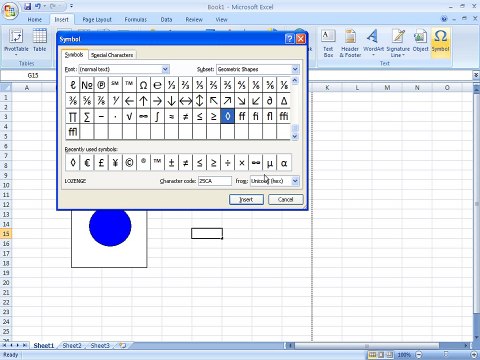480x360 pixels.
Task: Select the infinity symbol in grid
Action: pos(143,116)
